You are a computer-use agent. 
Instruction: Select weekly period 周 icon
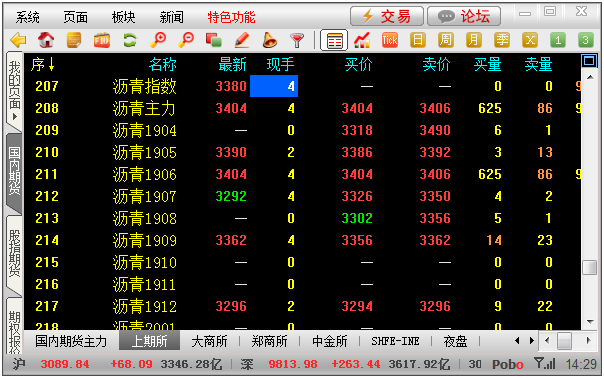[446, 40]
